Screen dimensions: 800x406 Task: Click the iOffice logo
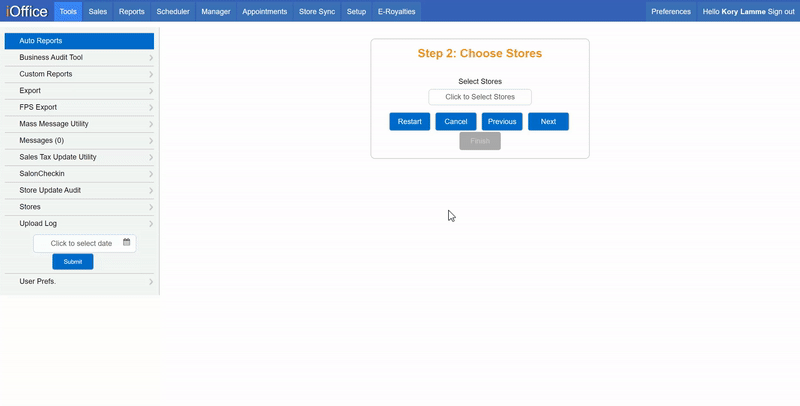point(27,11)
